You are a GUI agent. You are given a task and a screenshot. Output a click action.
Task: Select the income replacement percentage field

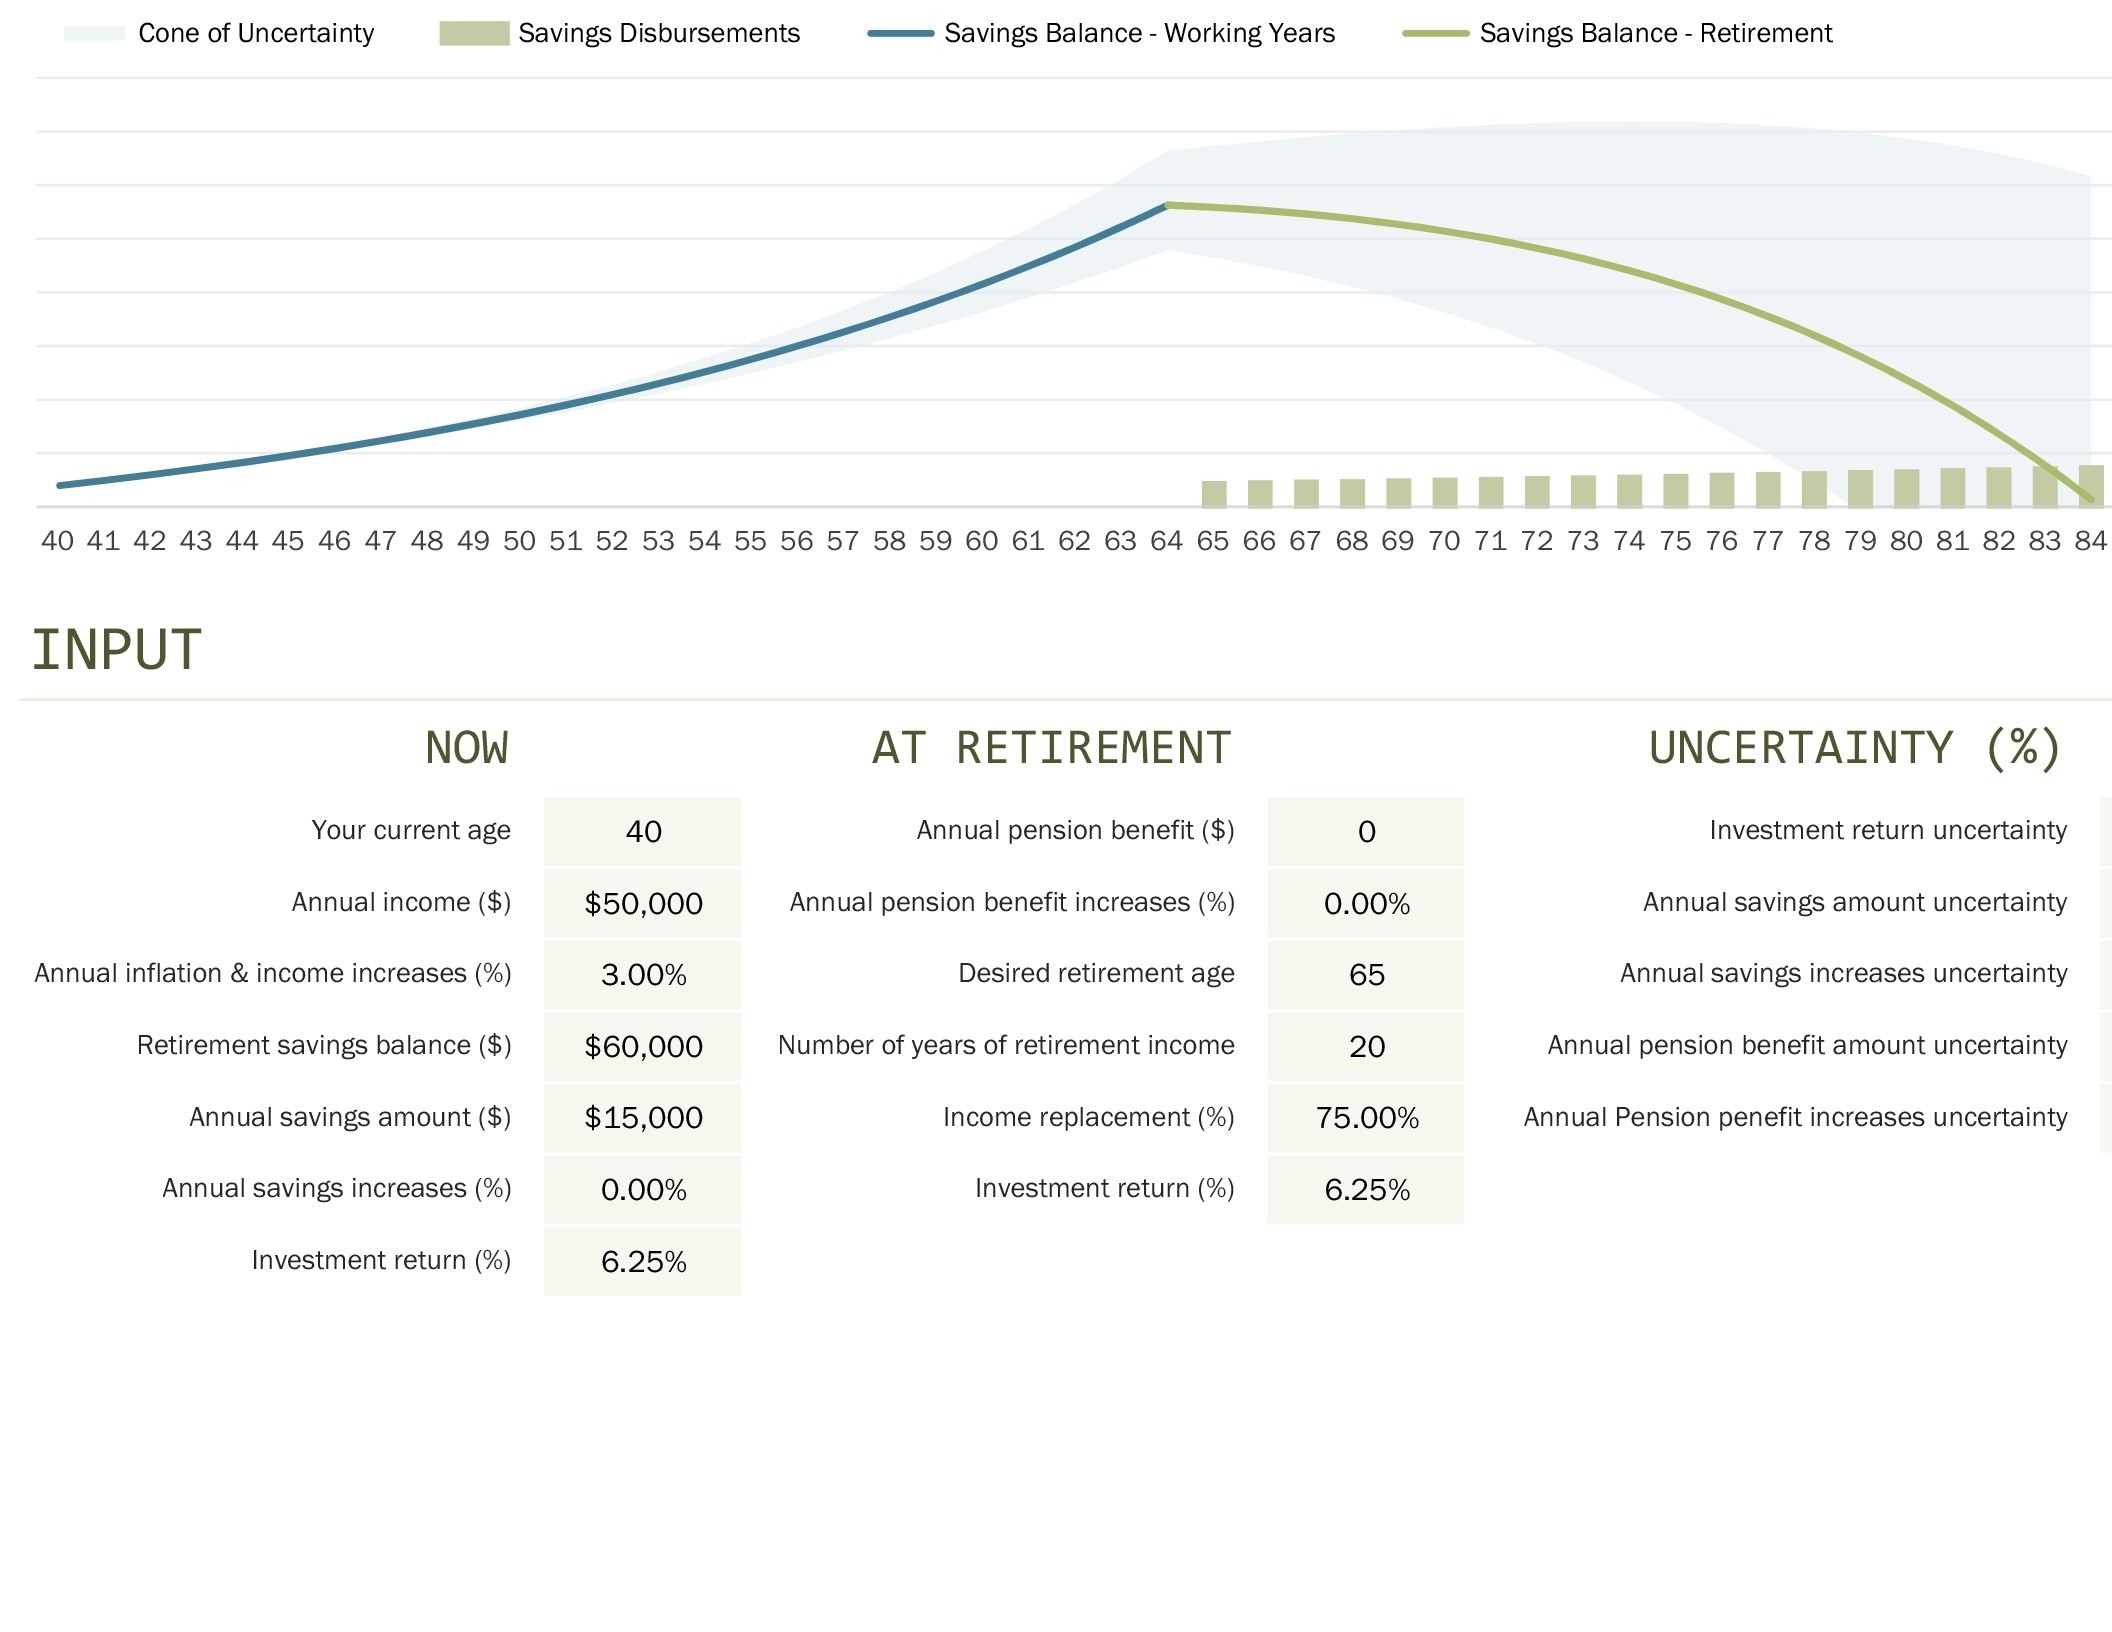click(x=1365, y=1116)
